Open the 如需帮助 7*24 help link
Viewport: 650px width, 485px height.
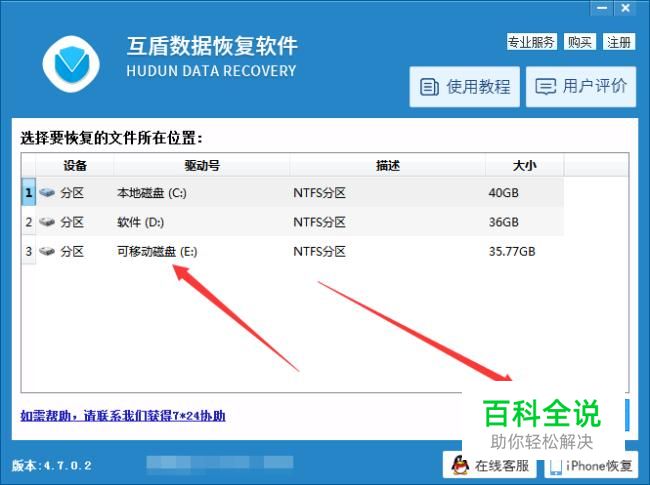tap(123, 415)
